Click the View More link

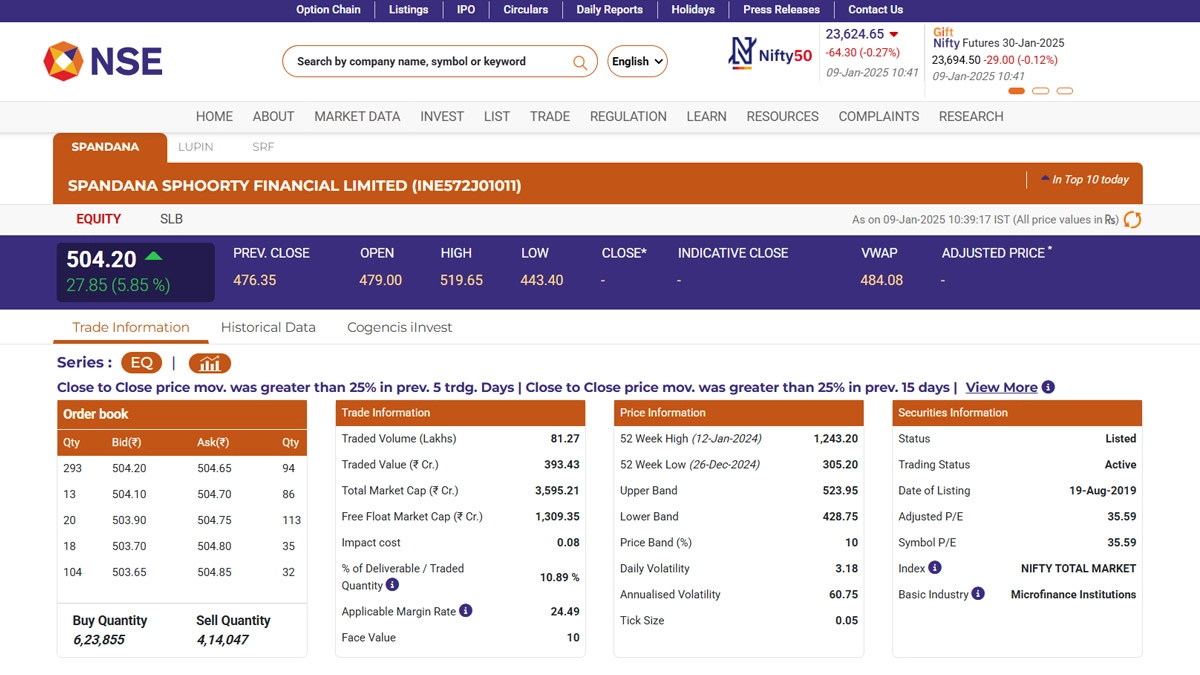[x=1001, y=387]
